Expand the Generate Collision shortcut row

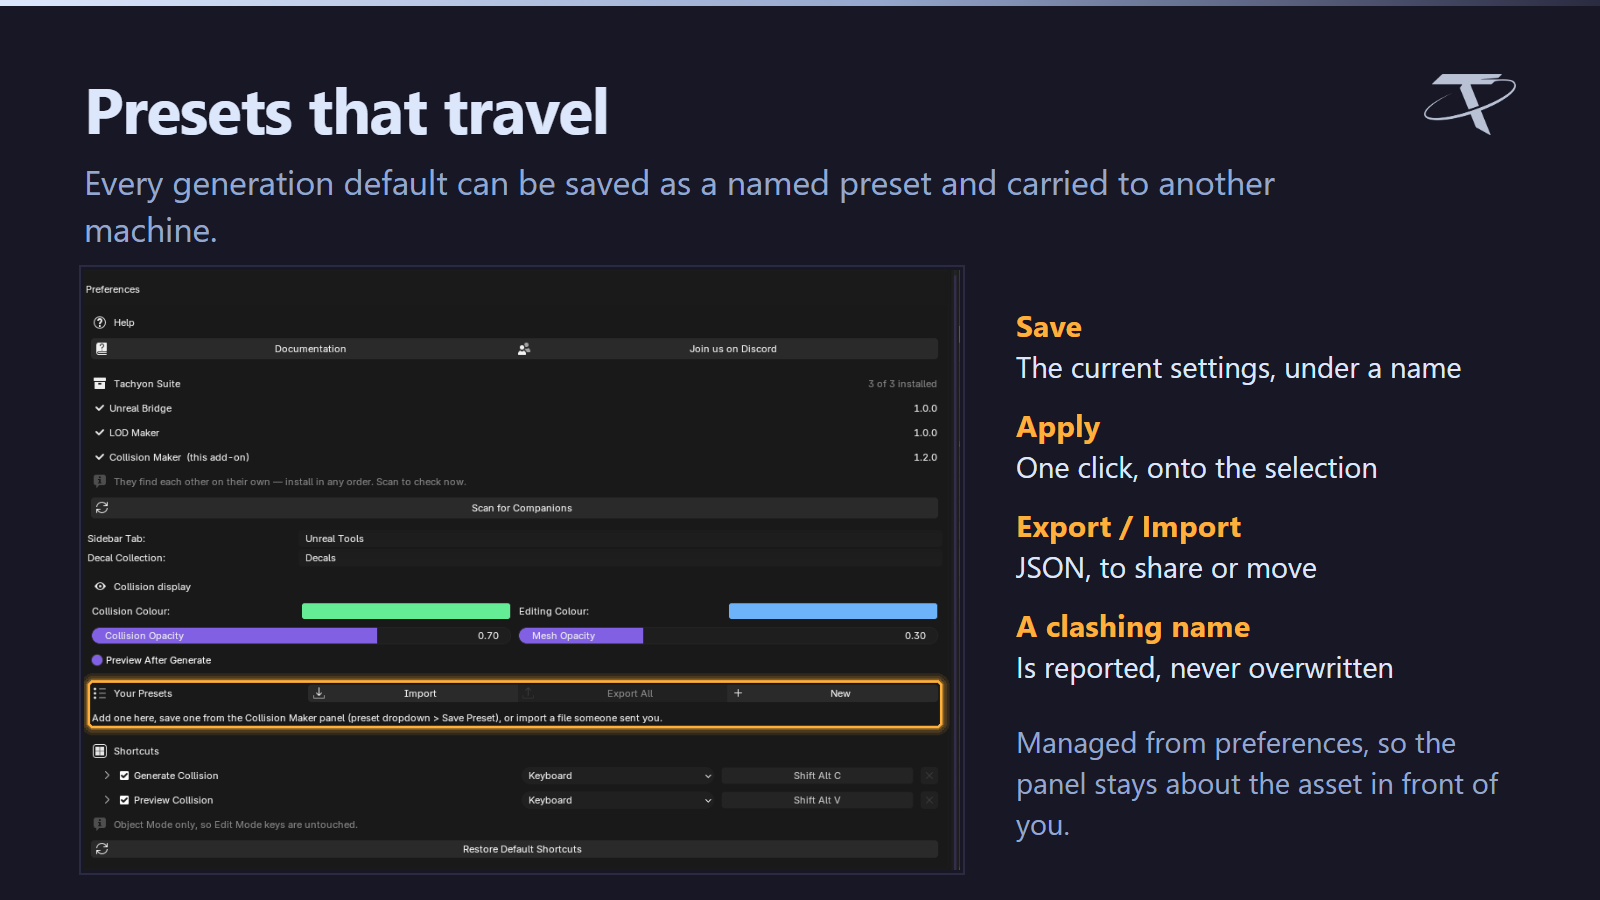pyautogui.click(x=107, y=776)
